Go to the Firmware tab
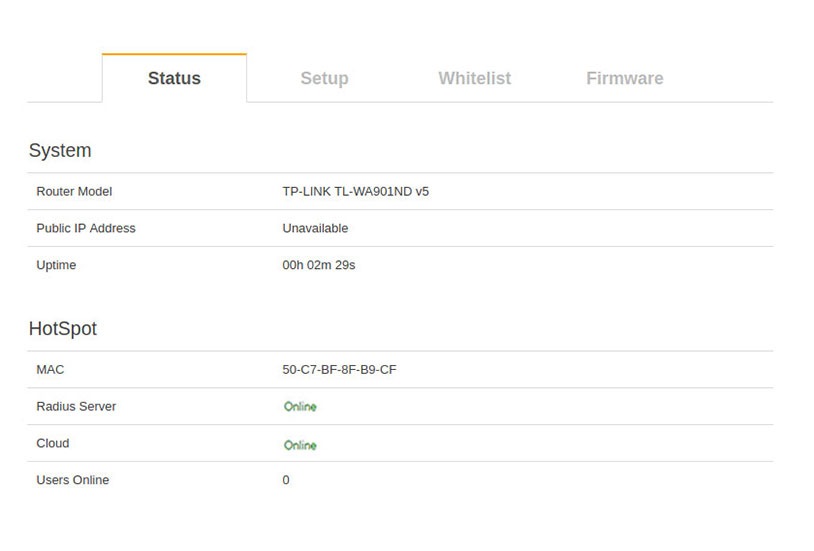This screenshot has height=551, width=814. pyautogui.click(x=625, y=78)
